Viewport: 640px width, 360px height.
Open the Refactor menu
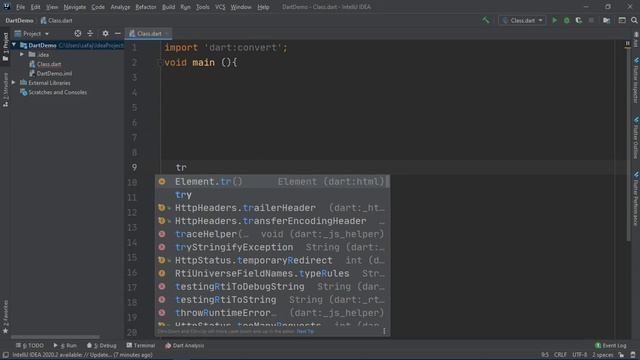(146, 7)
